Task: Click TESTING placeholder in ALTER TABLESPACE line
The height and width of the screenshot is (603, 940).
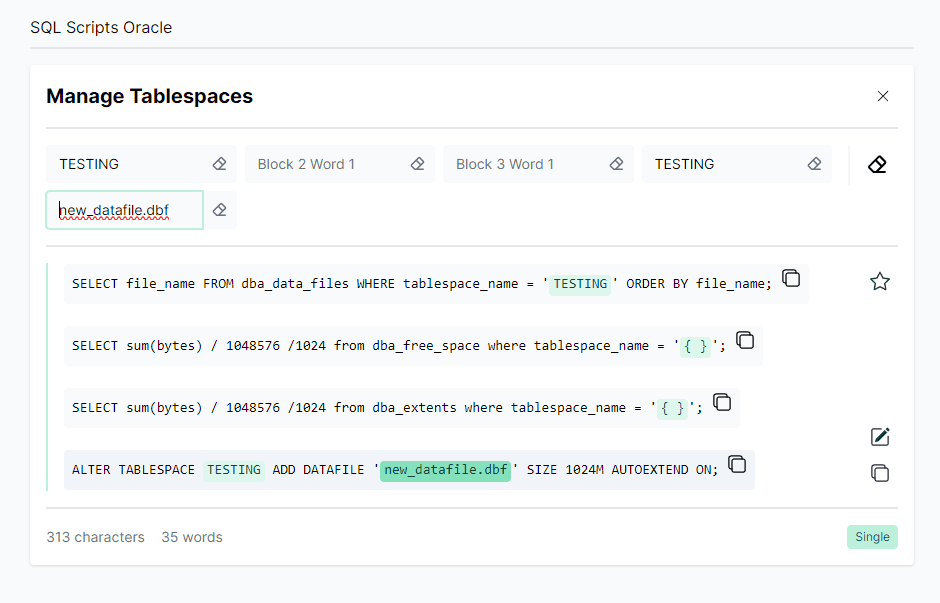Action: click(234, 470)
